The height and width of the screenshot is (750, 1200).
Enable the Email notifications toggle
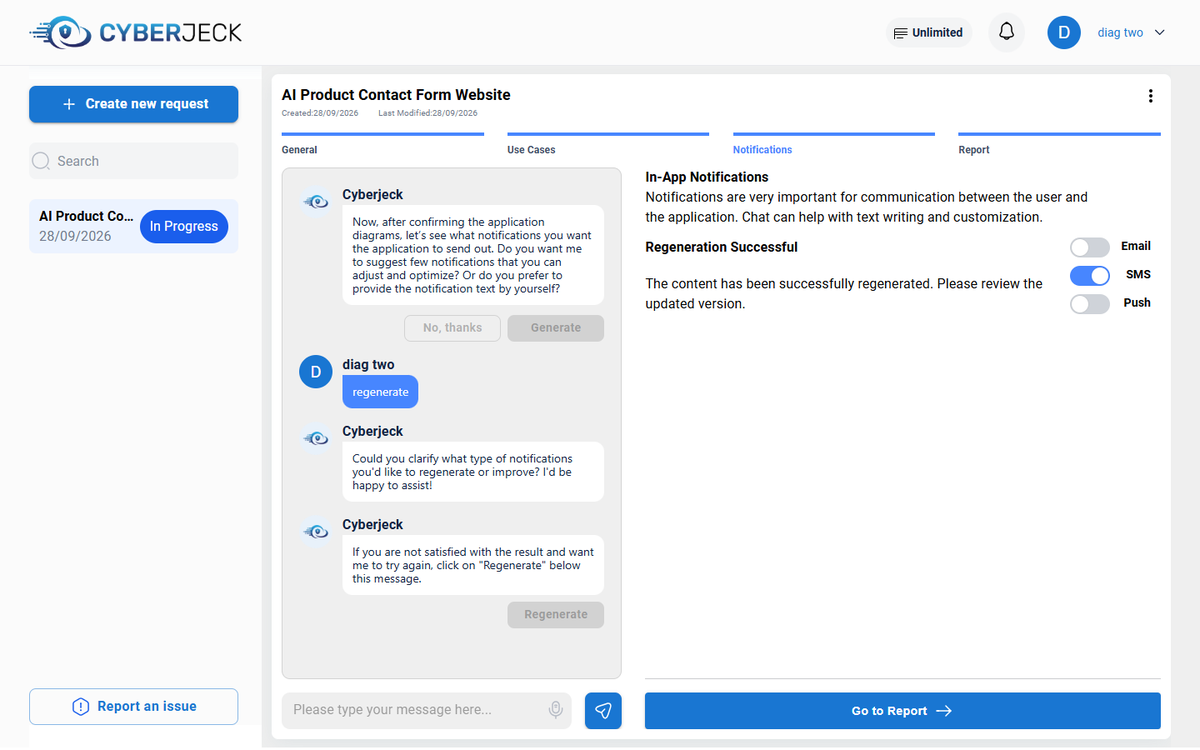click(x=1090, y=247)
